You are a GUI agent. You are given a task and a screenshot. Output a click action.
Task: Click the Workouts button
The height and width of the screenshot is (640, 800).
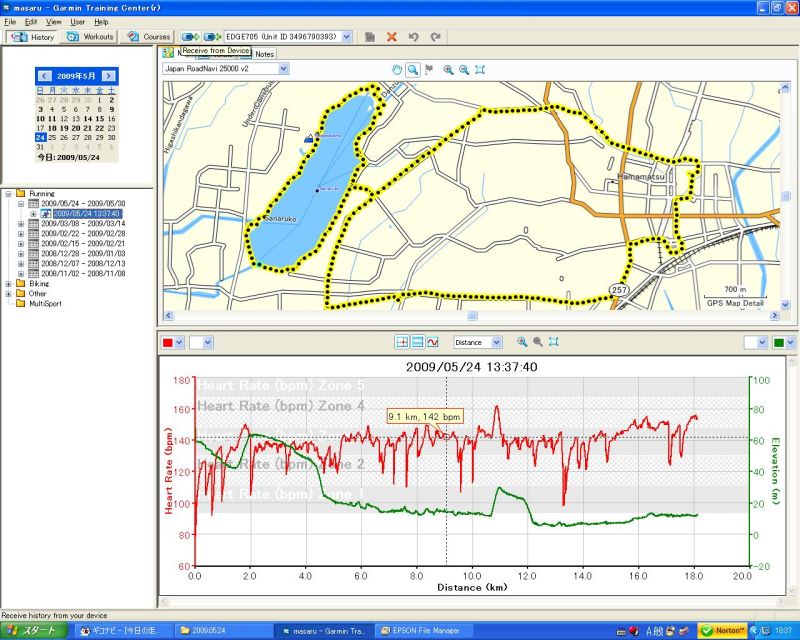coord(89,37)
